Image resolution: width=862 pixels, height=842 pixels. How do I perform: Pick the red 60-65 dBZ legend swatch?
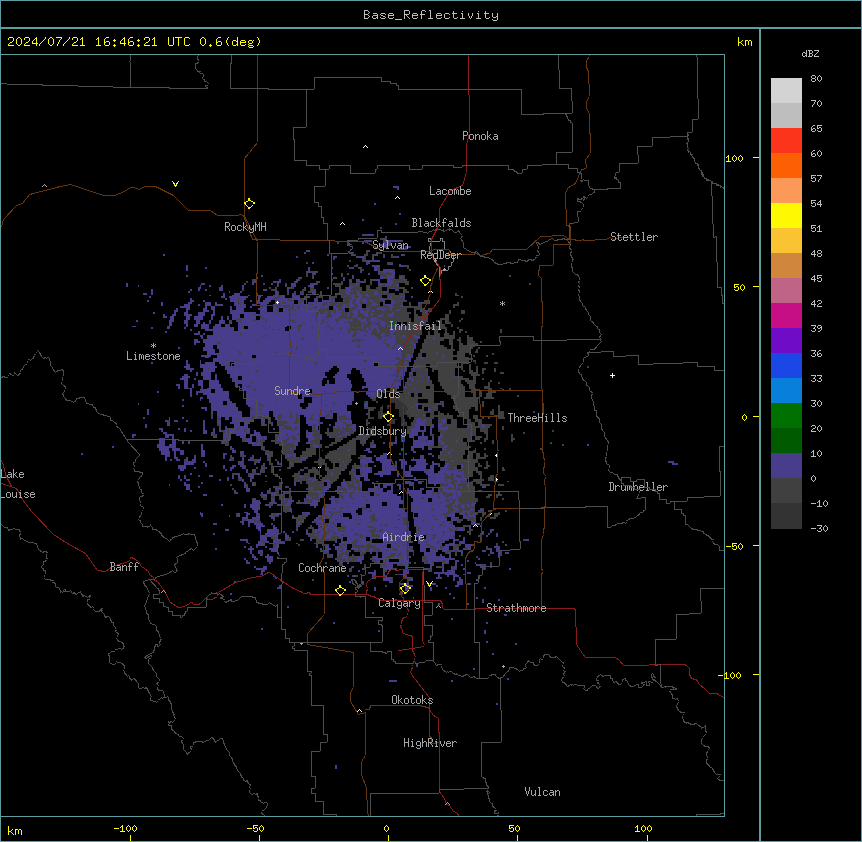(786, 141)
